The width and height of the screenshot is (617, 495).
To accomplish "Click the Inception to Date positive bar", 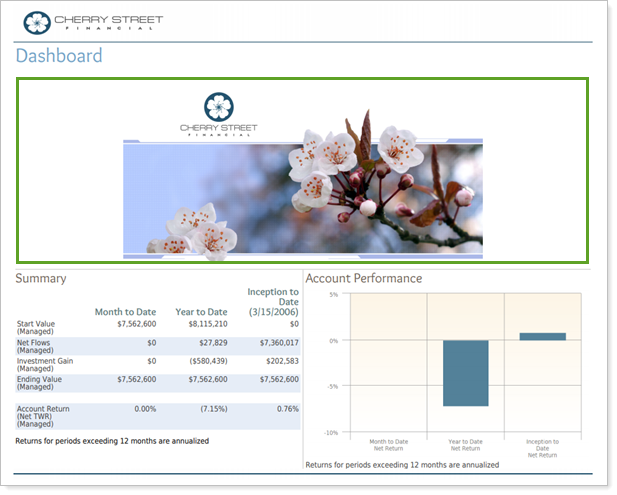I will [x=543, y=336].
